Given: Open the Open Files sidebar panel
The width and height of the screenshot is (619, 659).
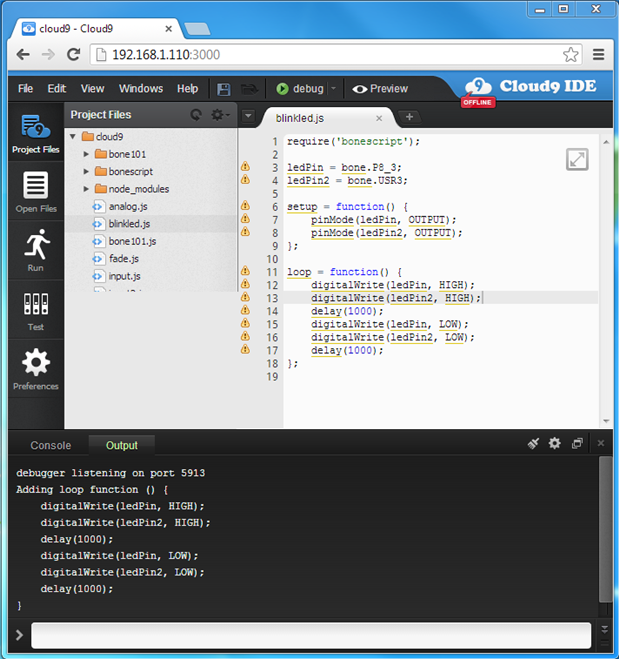Looking at the screenshot, I should click(x=36, y=192).
